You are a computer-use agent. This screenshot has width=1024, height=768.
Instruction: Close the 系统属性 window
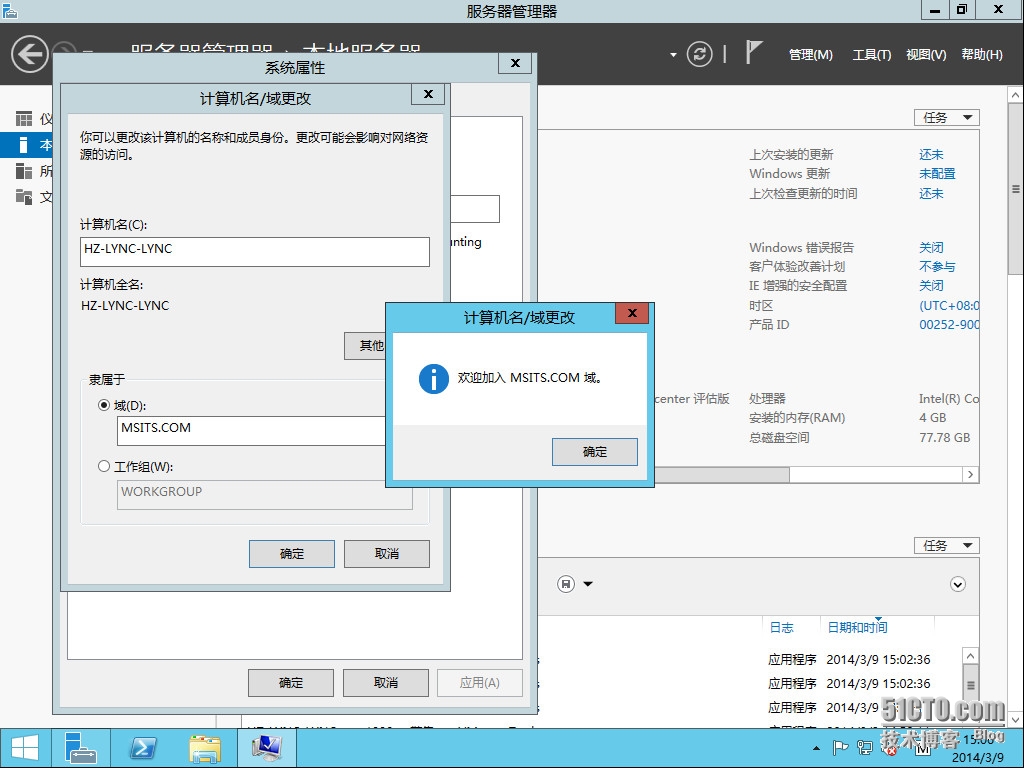515,63
